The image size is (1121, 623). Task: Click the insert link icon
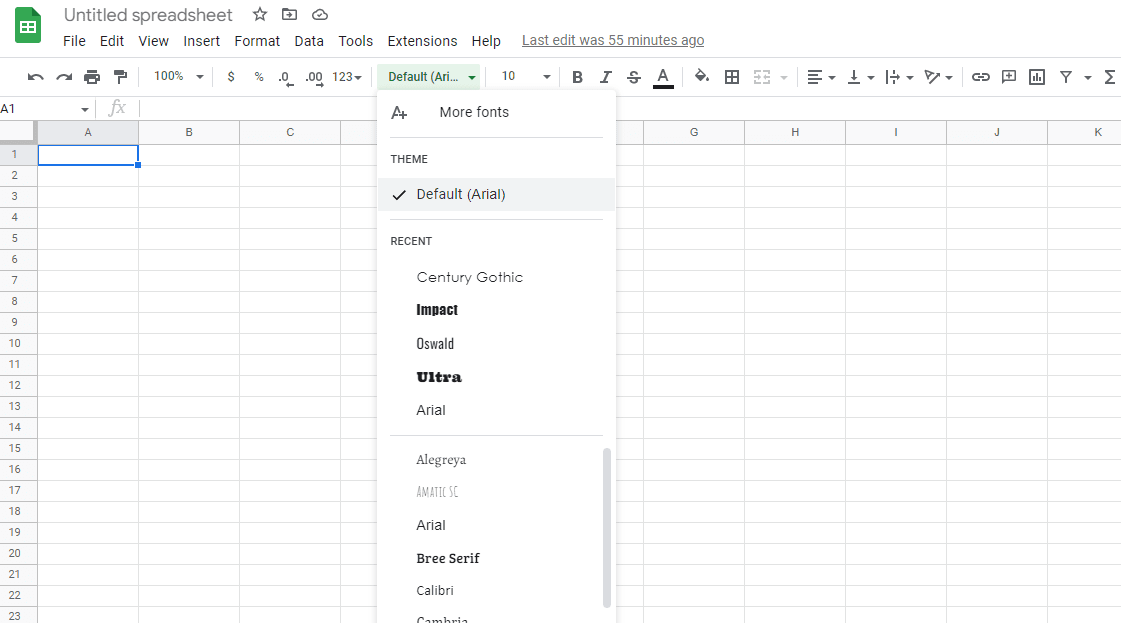980,77
